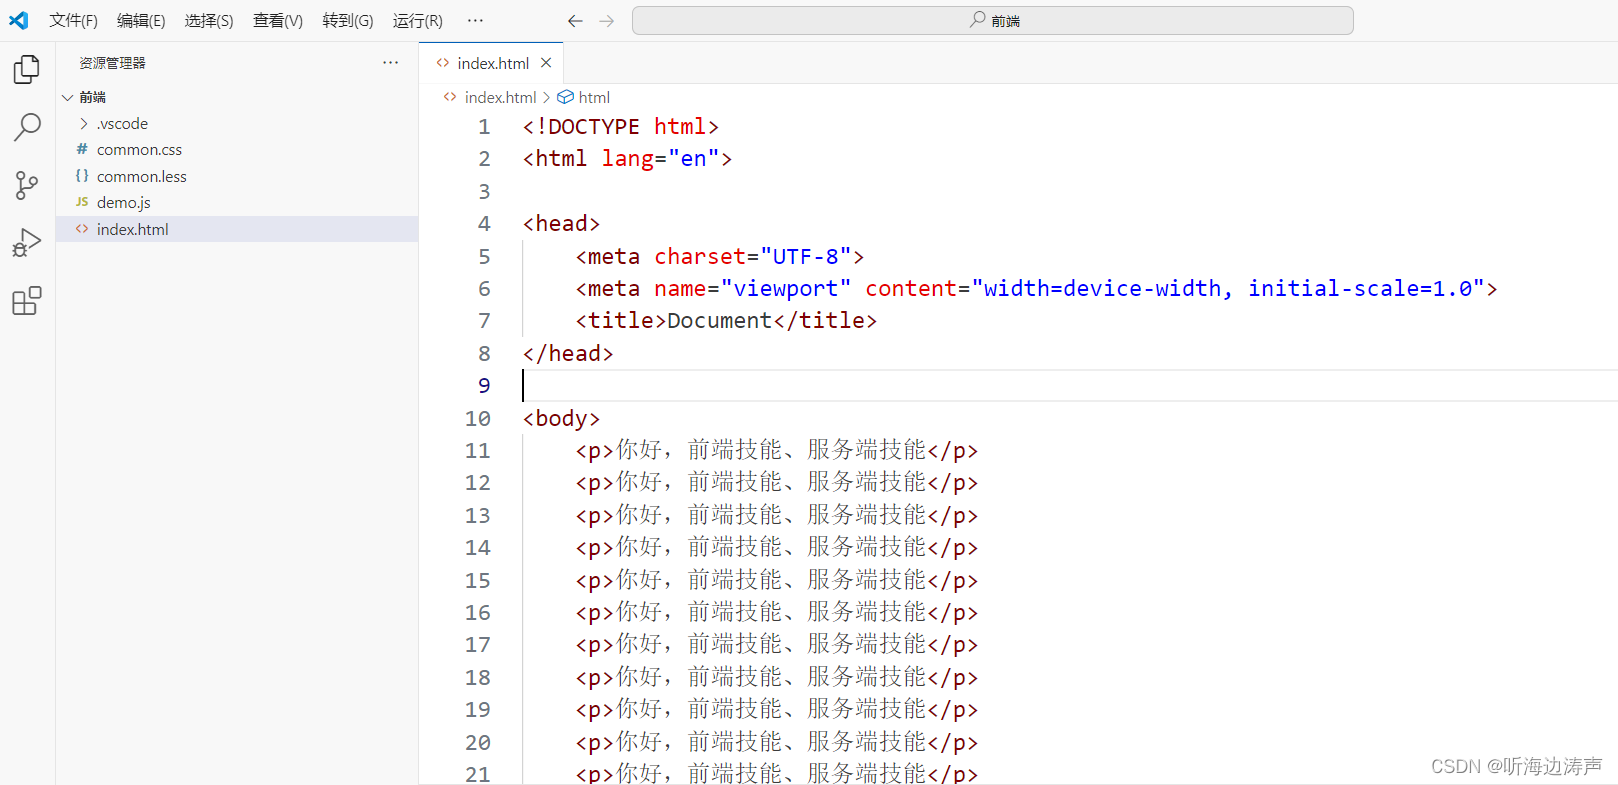Collapse the 前端 root folder

67,97
